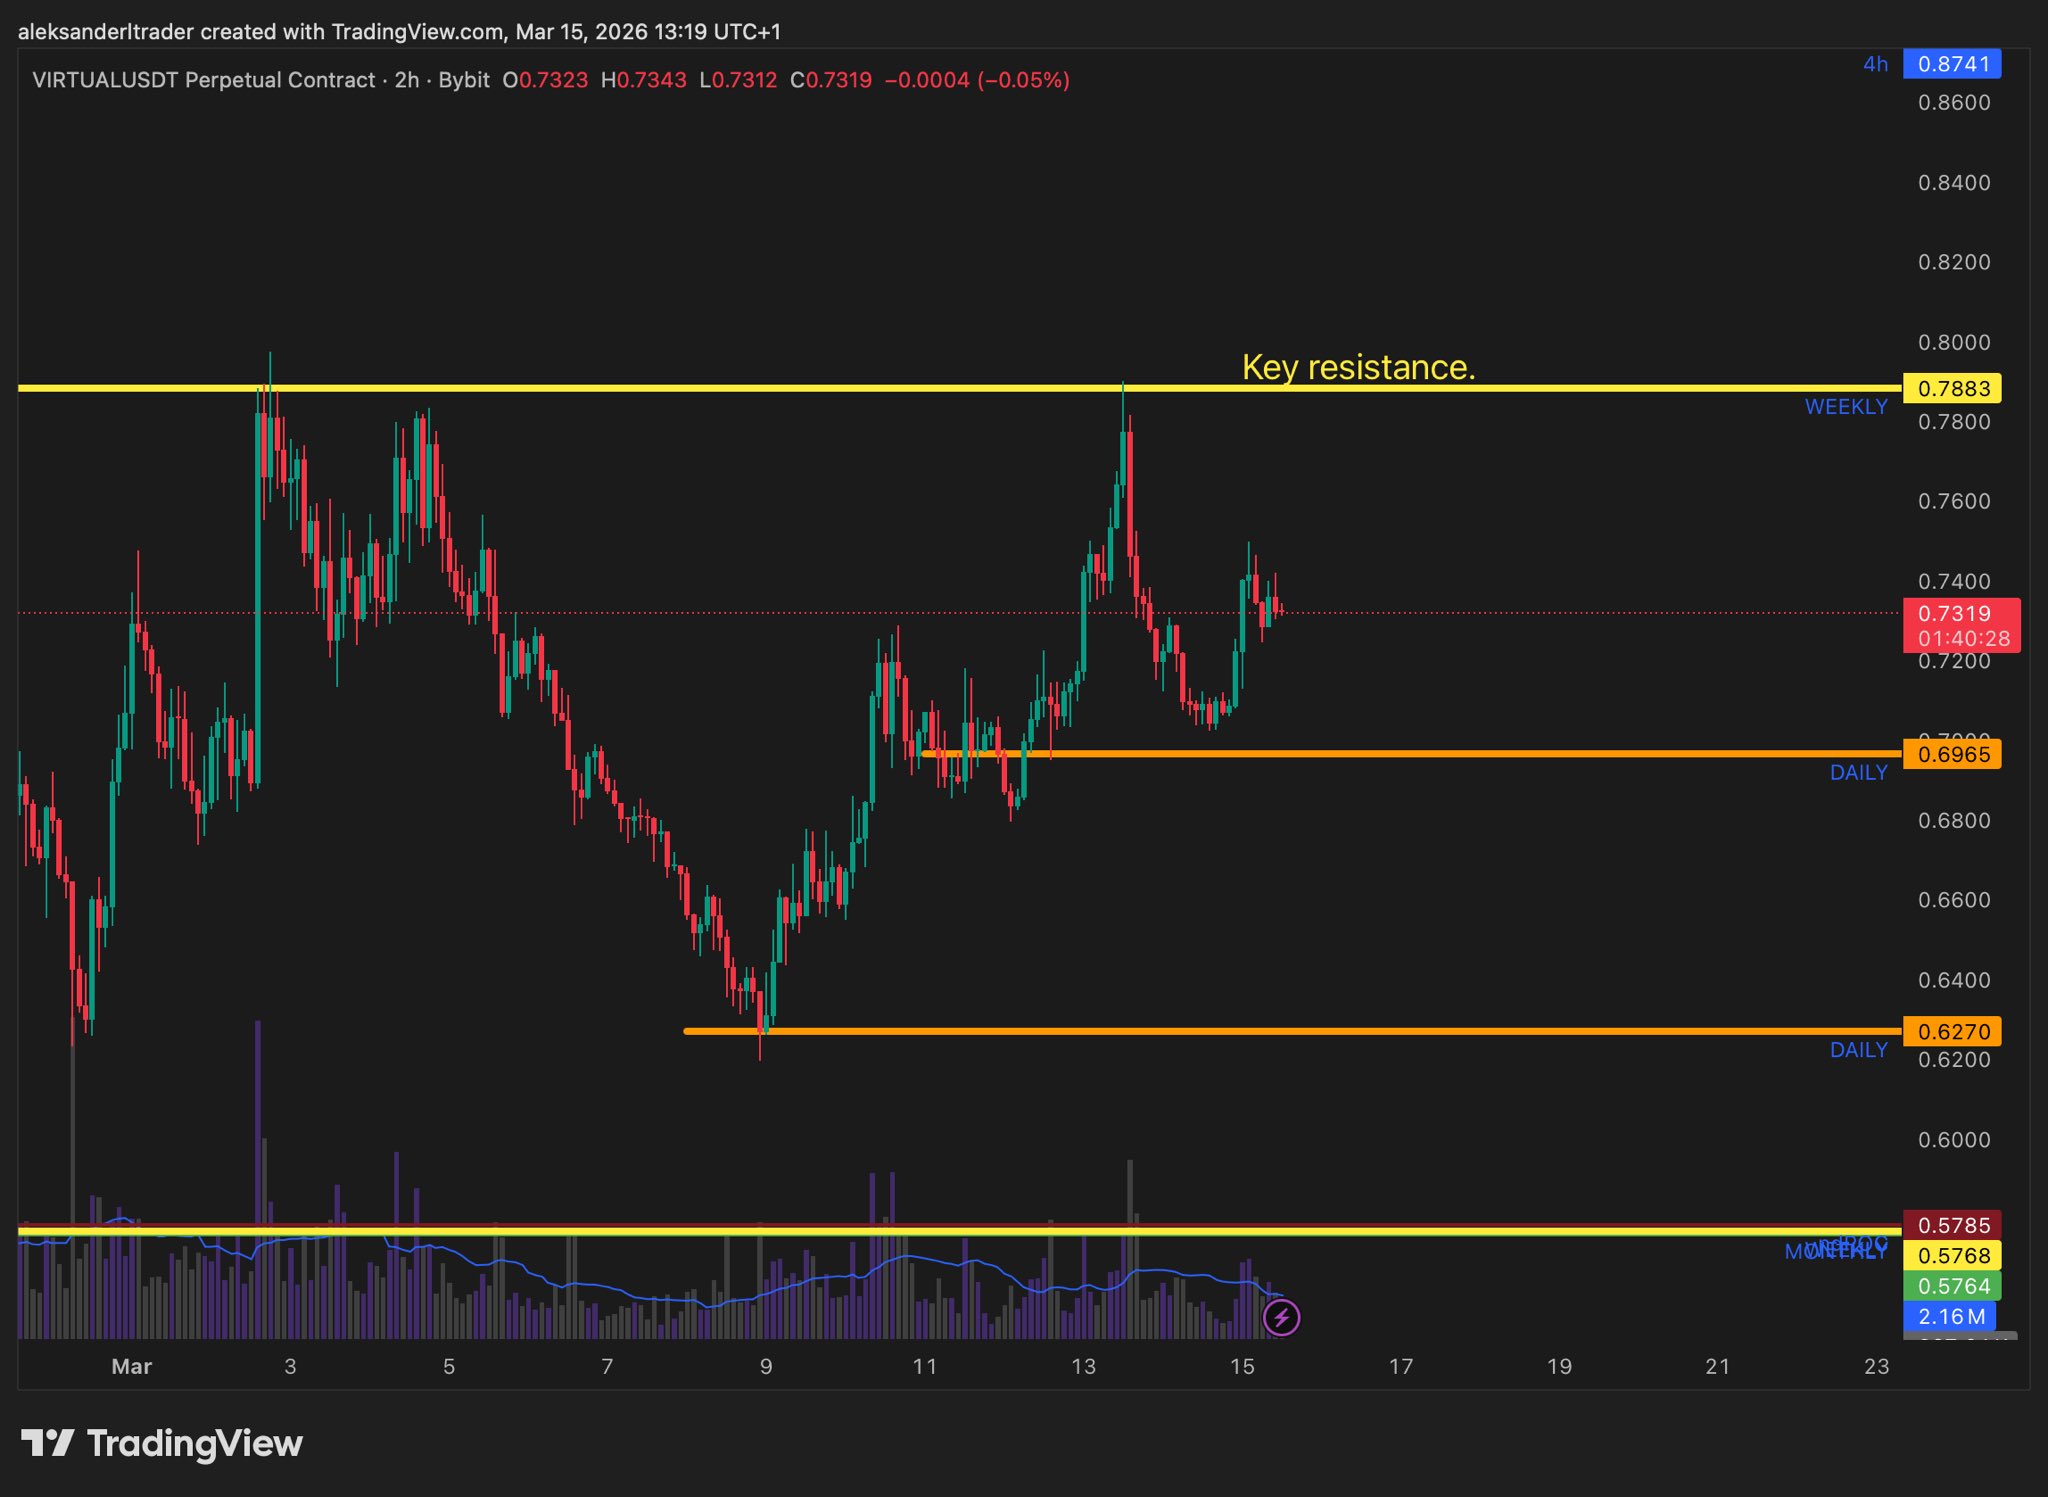Click the orange 0.6270 price label
Screen dimensions: 2048x1497
pos(1952,1031)
